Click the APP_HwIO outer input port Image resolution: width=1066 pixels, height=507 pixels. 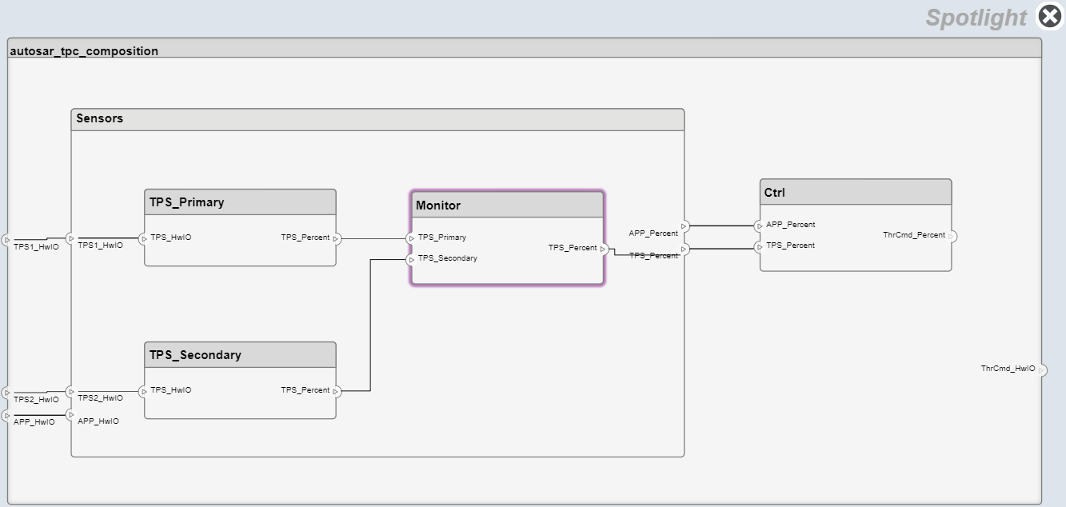(x=7, y=415)
